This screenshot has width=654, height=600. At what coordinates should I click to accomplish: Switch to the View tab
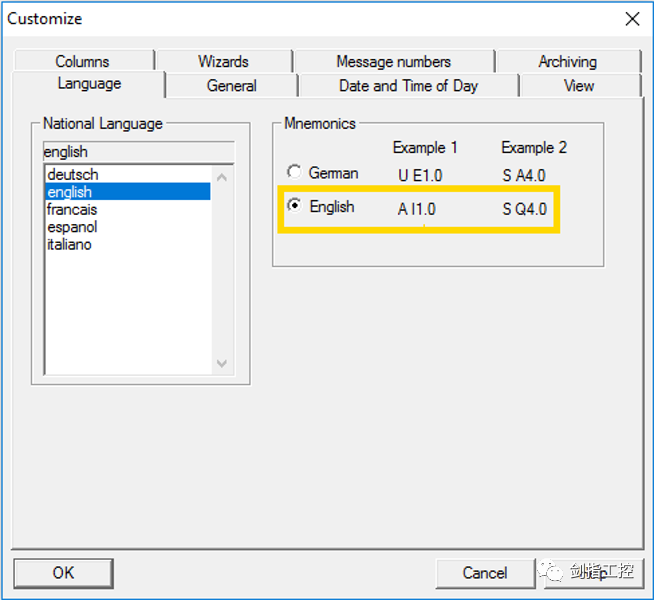579,86
